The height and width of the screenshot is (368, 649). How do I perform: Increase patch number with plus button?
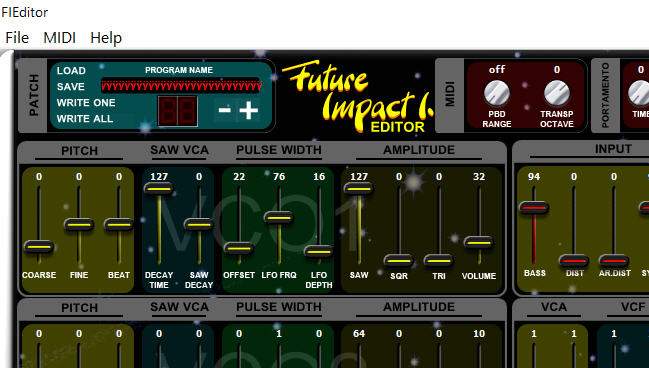[x=248, y=110]
